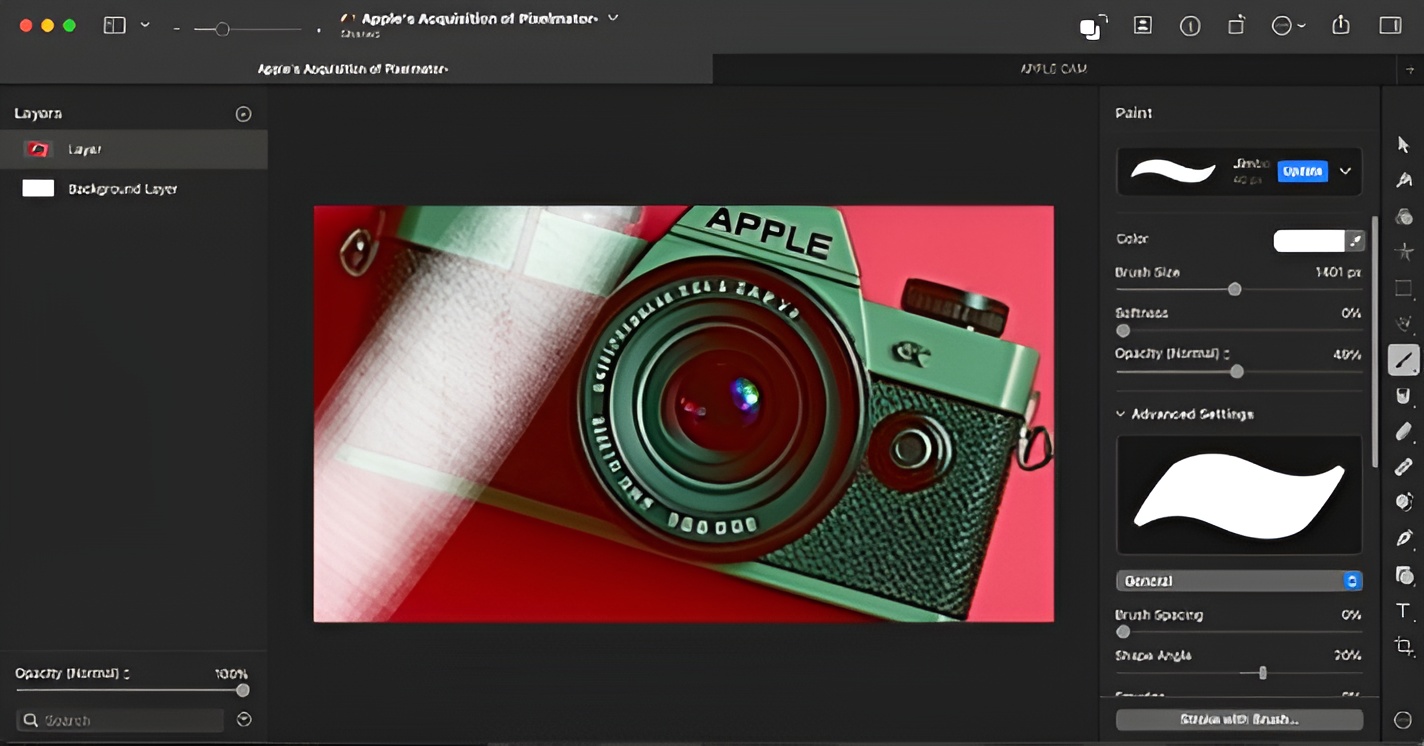Screen dimensions: 1424x746
Task: Select the Paint brush tool in toolbar
Action: point(1403,360)
